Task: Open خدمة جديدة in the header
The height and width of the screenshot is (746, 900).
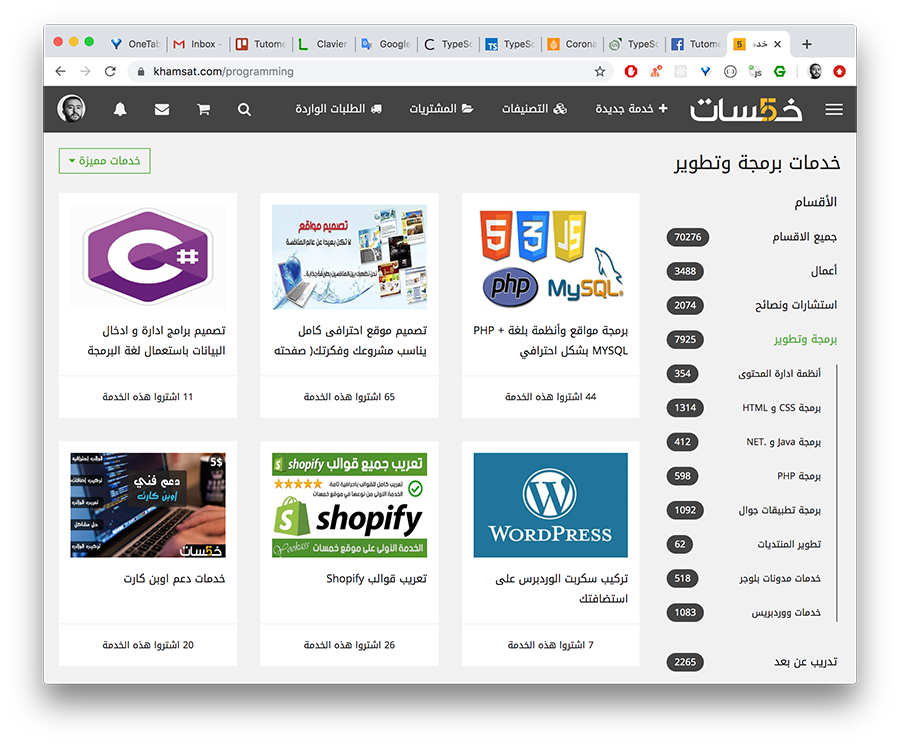Action: (x=631, y=108)
